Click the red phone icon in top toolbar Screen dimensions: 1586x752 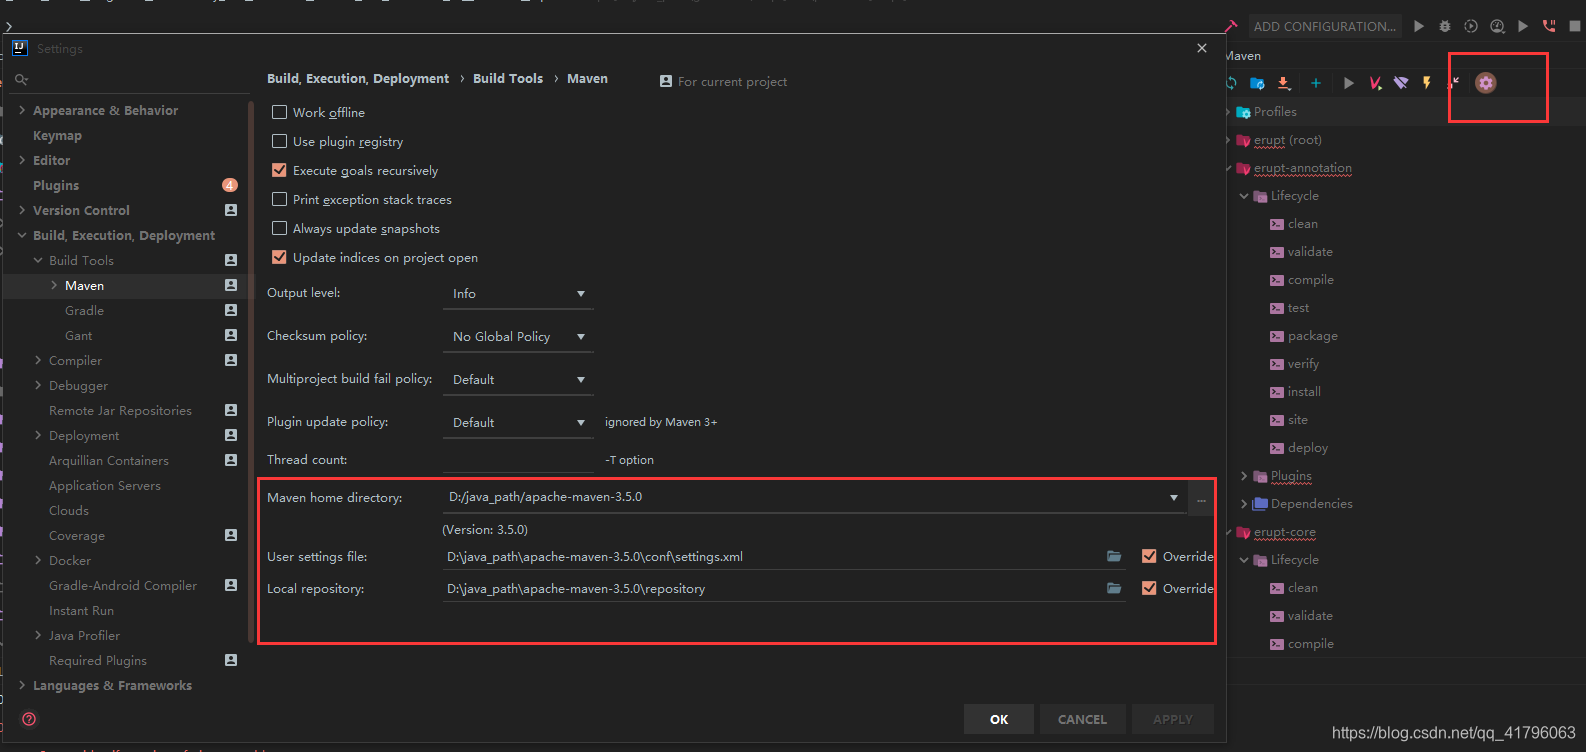pyautogui.click(x=1549, y=26)
